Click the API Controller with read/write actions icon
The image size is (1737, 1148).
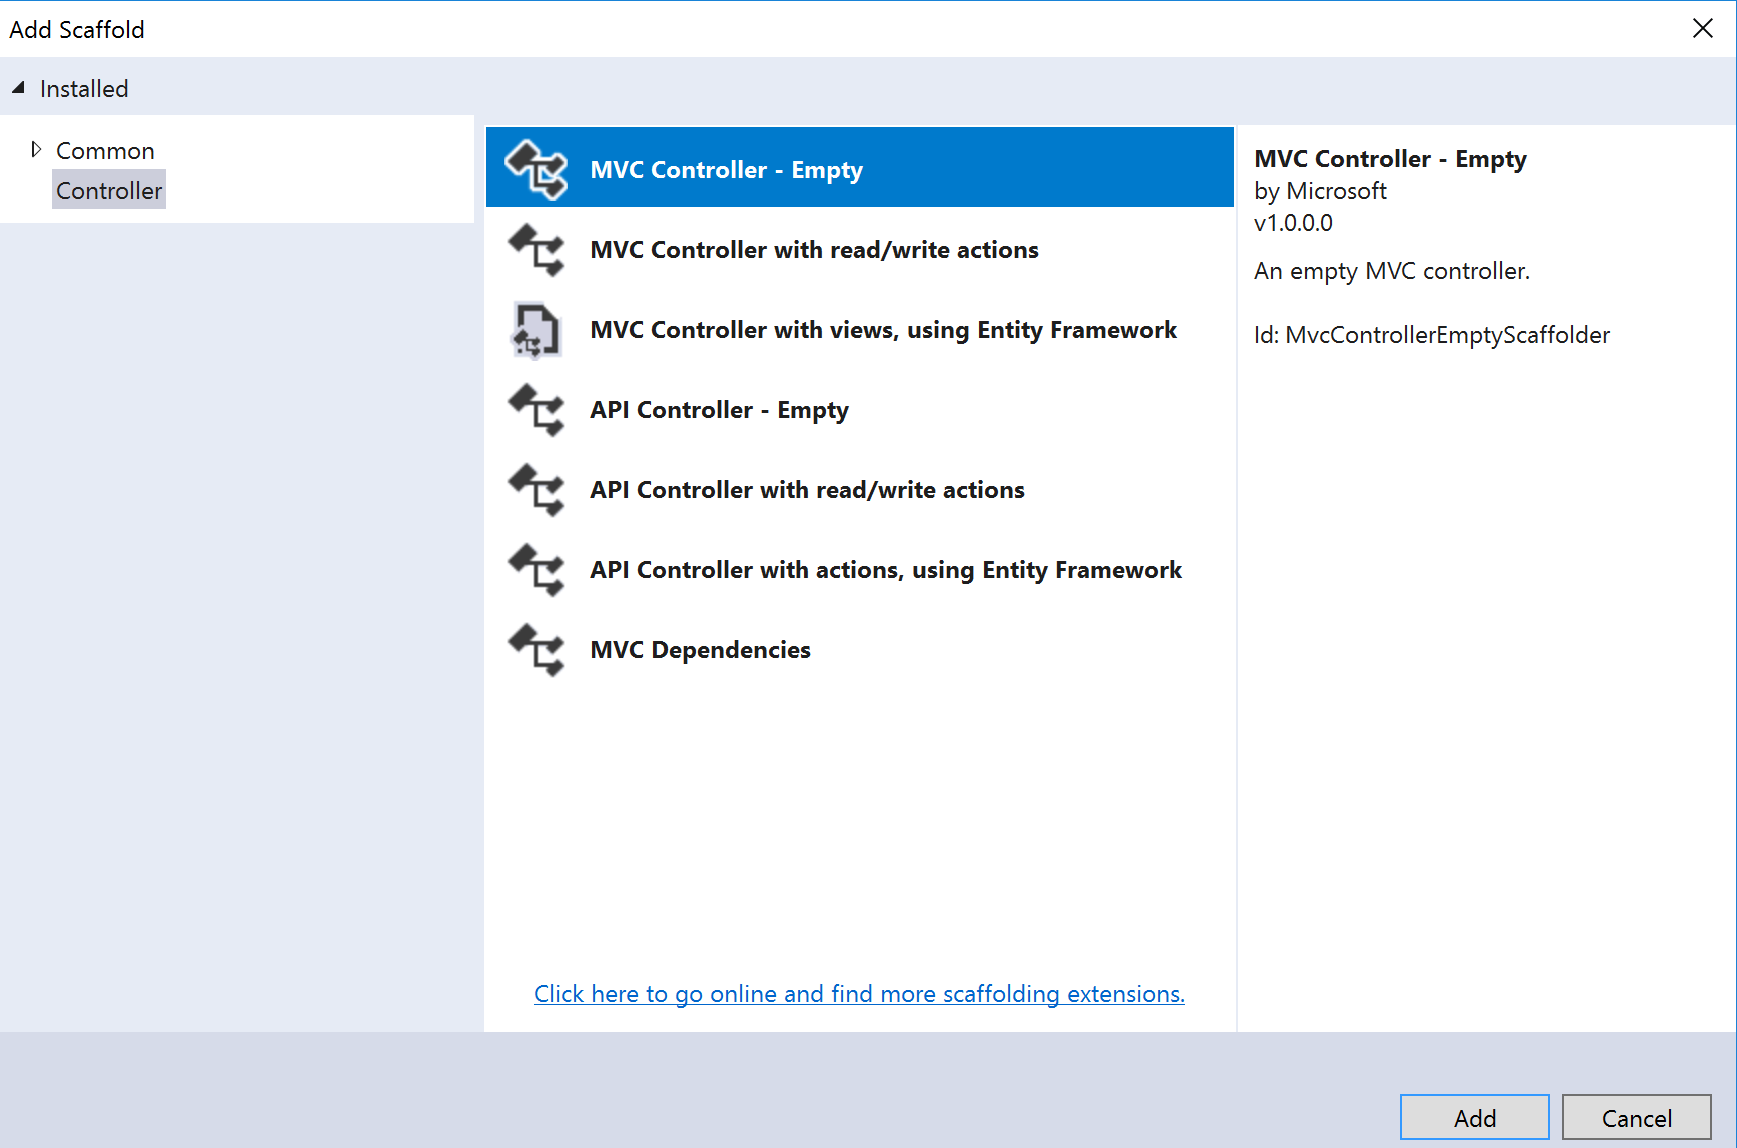[x=536, y=490]
